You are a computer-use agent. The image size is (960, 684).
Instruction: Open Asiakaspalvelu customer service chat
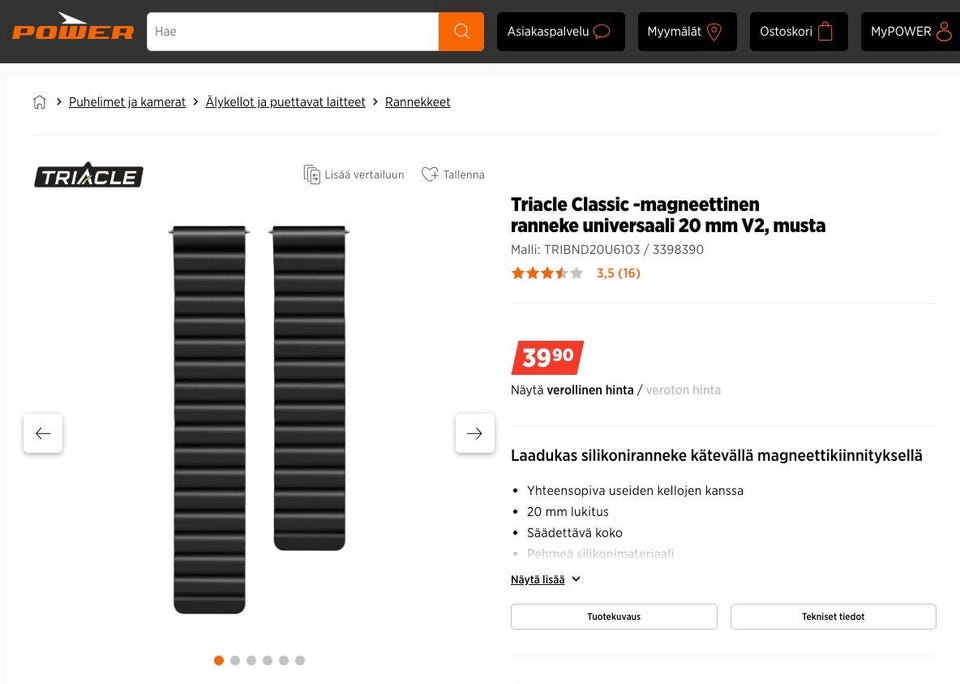(560, 32)
